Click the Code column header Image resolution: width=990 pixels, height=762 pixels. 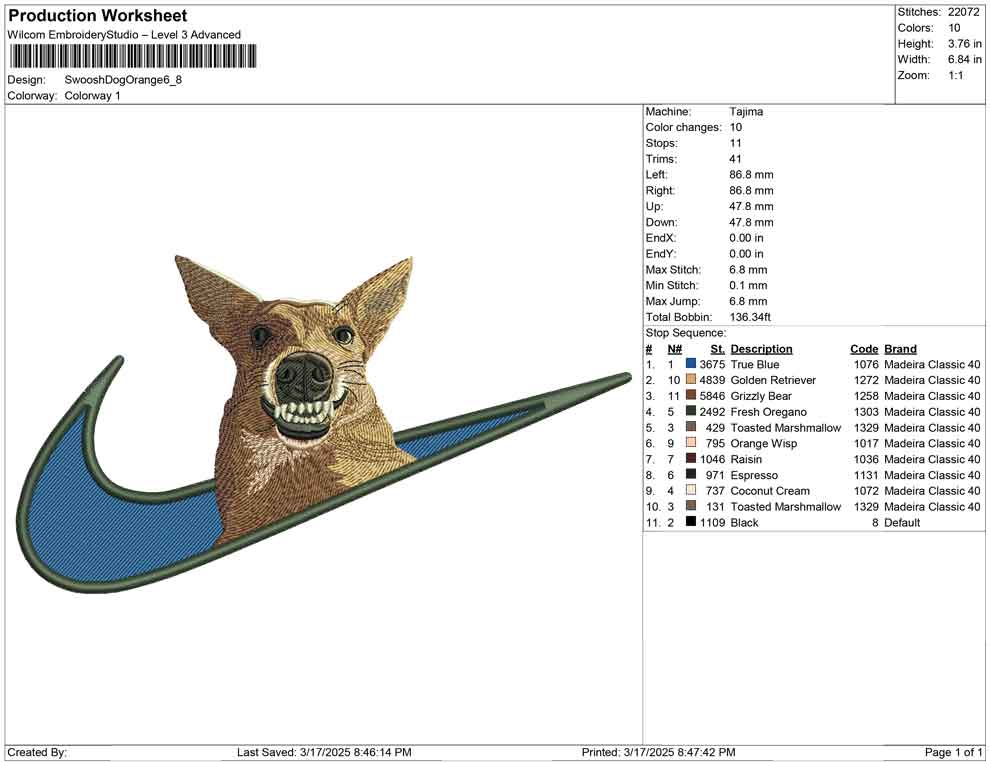point(863,349)
